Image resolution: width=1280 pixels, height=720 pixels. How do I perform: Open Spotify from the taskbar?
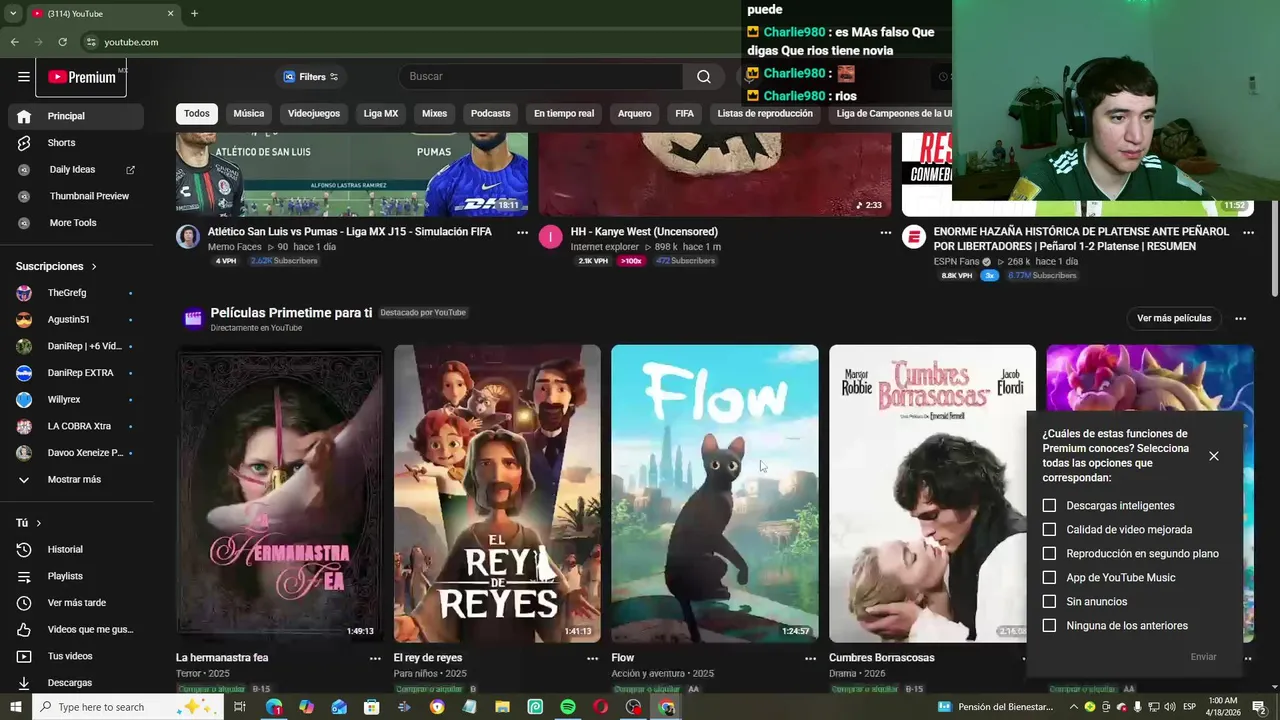click(568, 707)
